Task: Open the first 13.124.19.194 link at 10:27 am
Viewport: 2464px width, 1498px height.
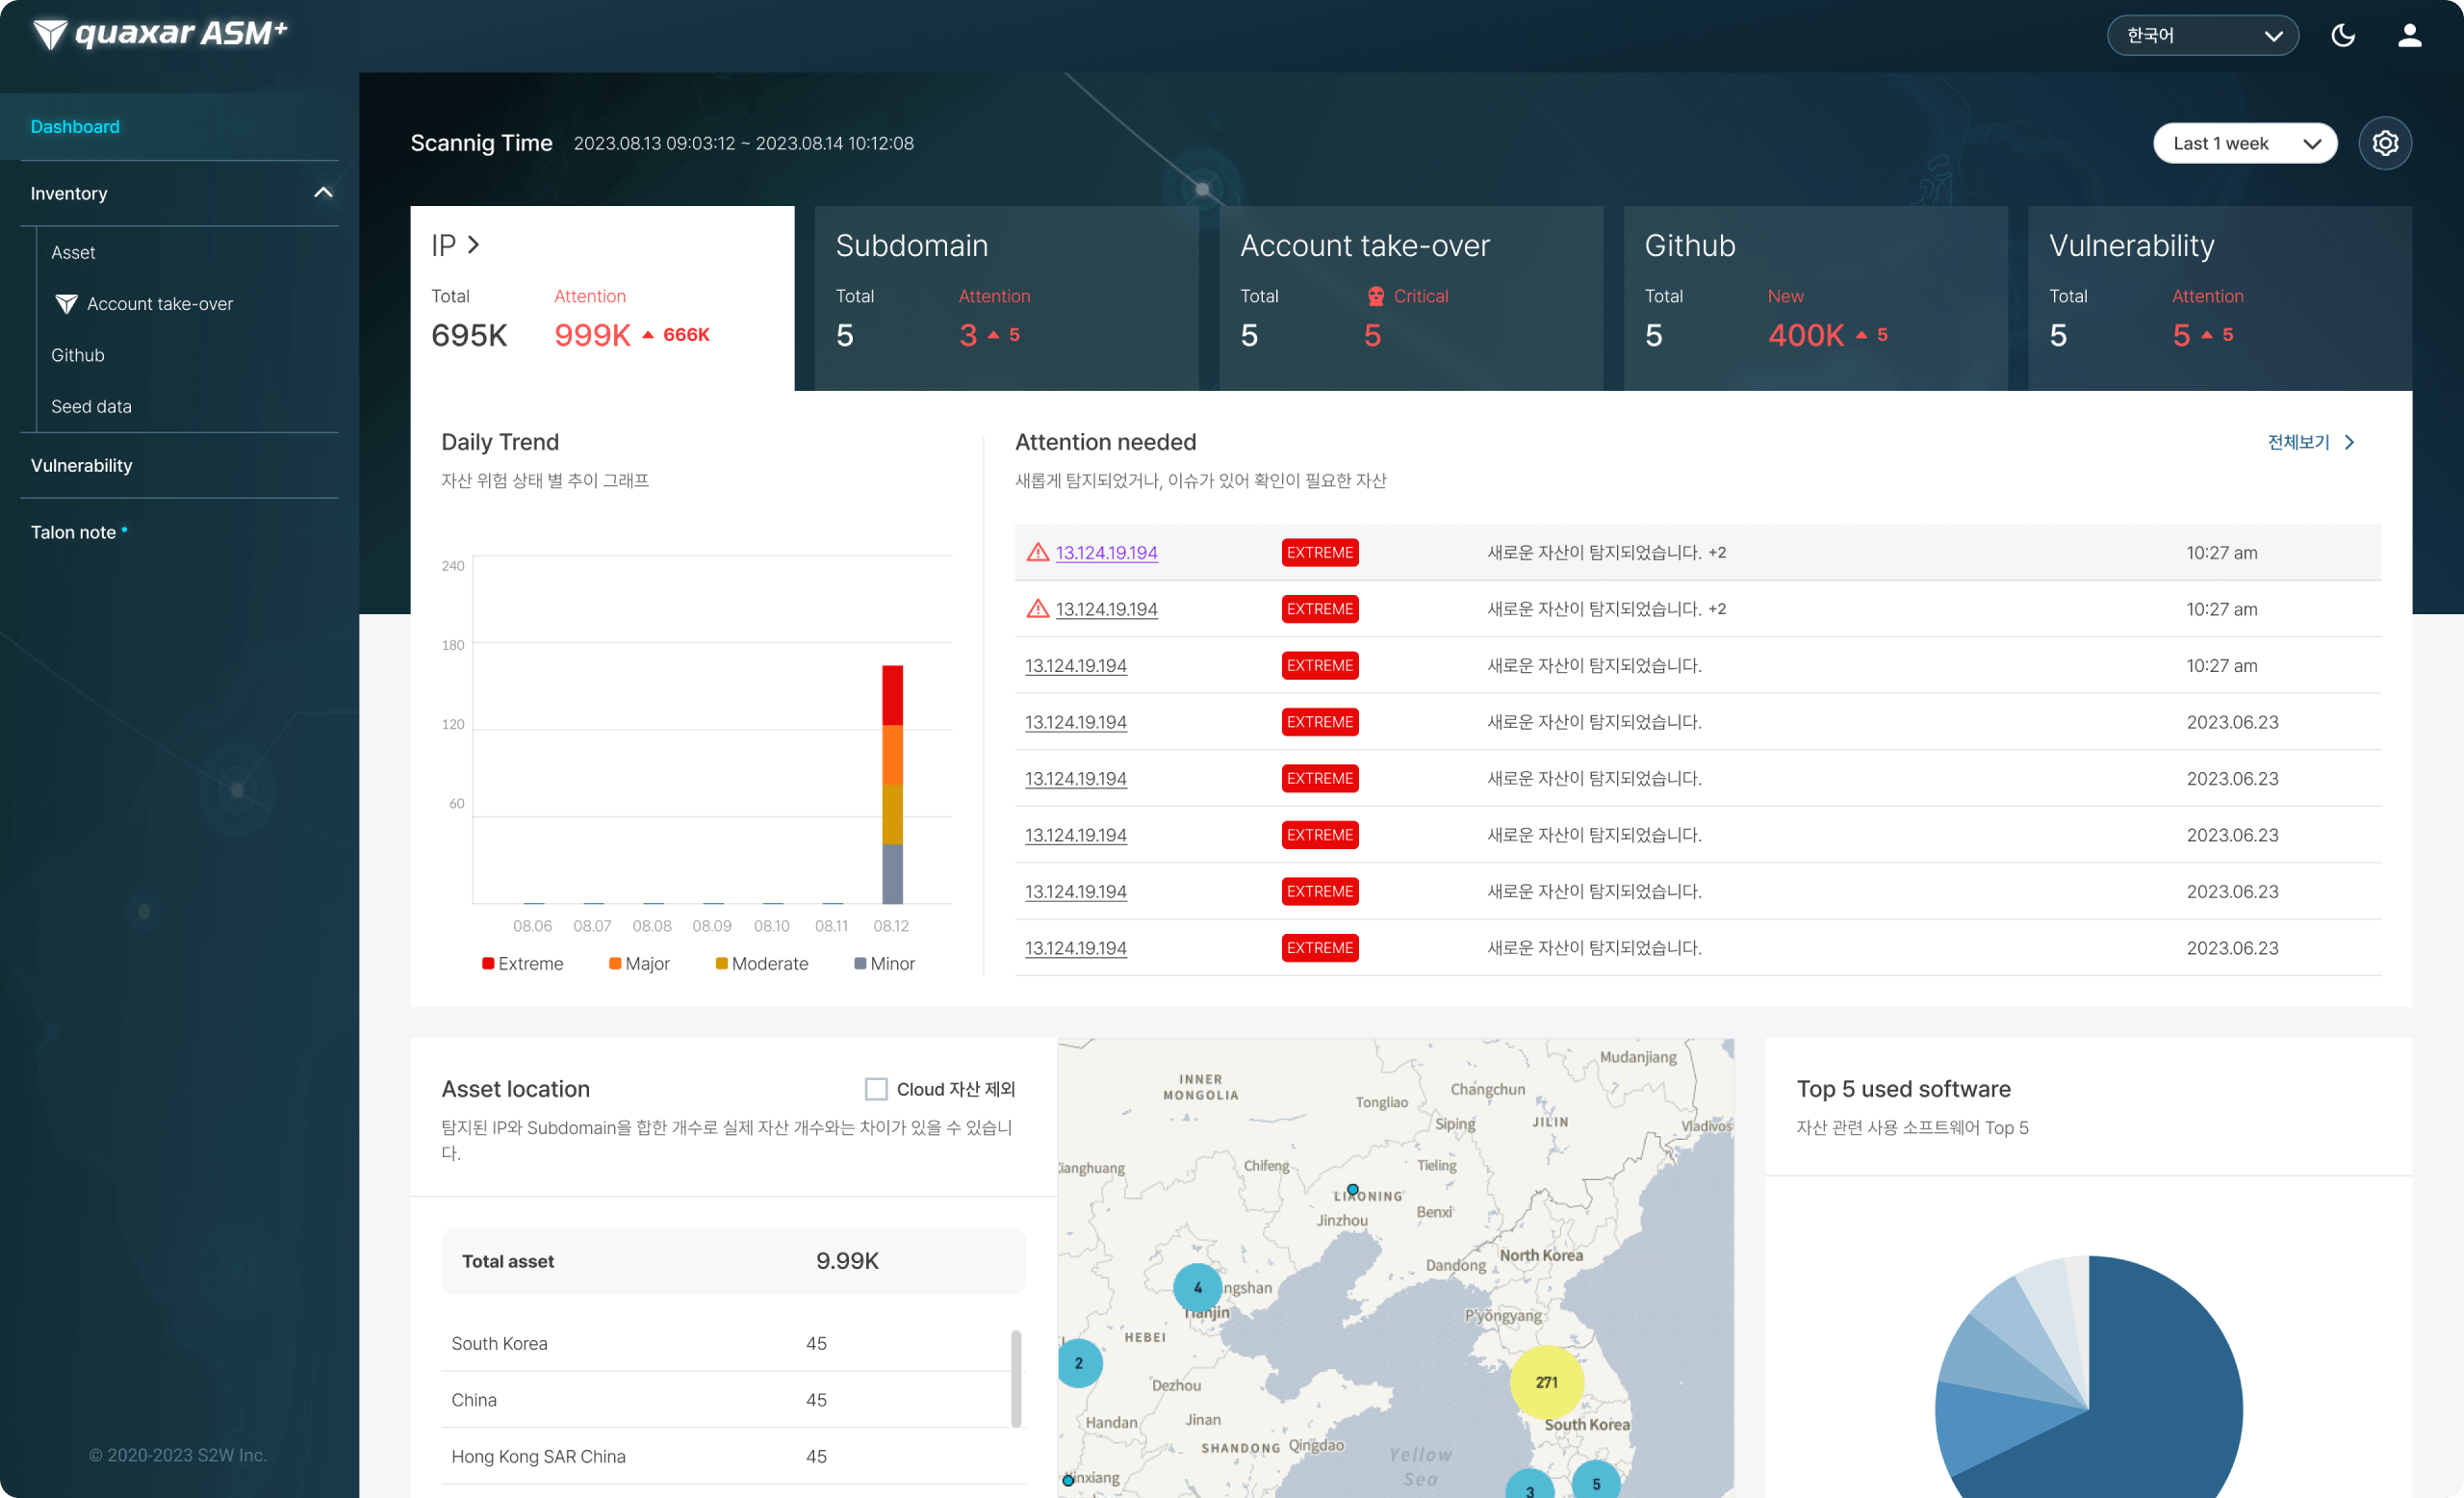Action: pos(1106,552)
